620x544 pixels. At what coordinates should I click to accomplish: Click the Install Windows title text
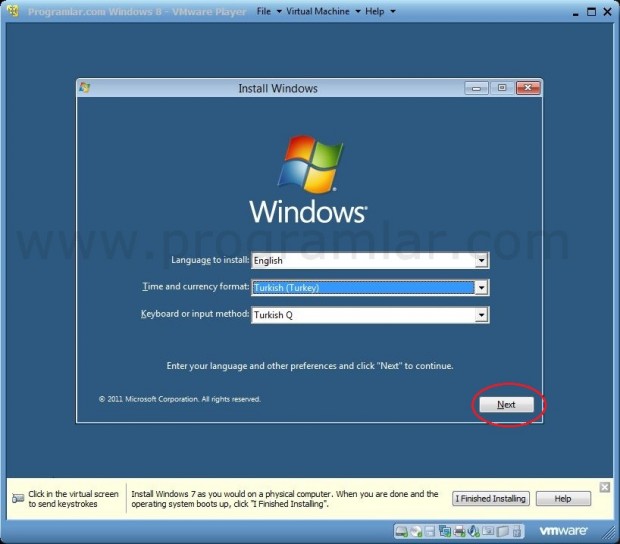pos(278,88)
